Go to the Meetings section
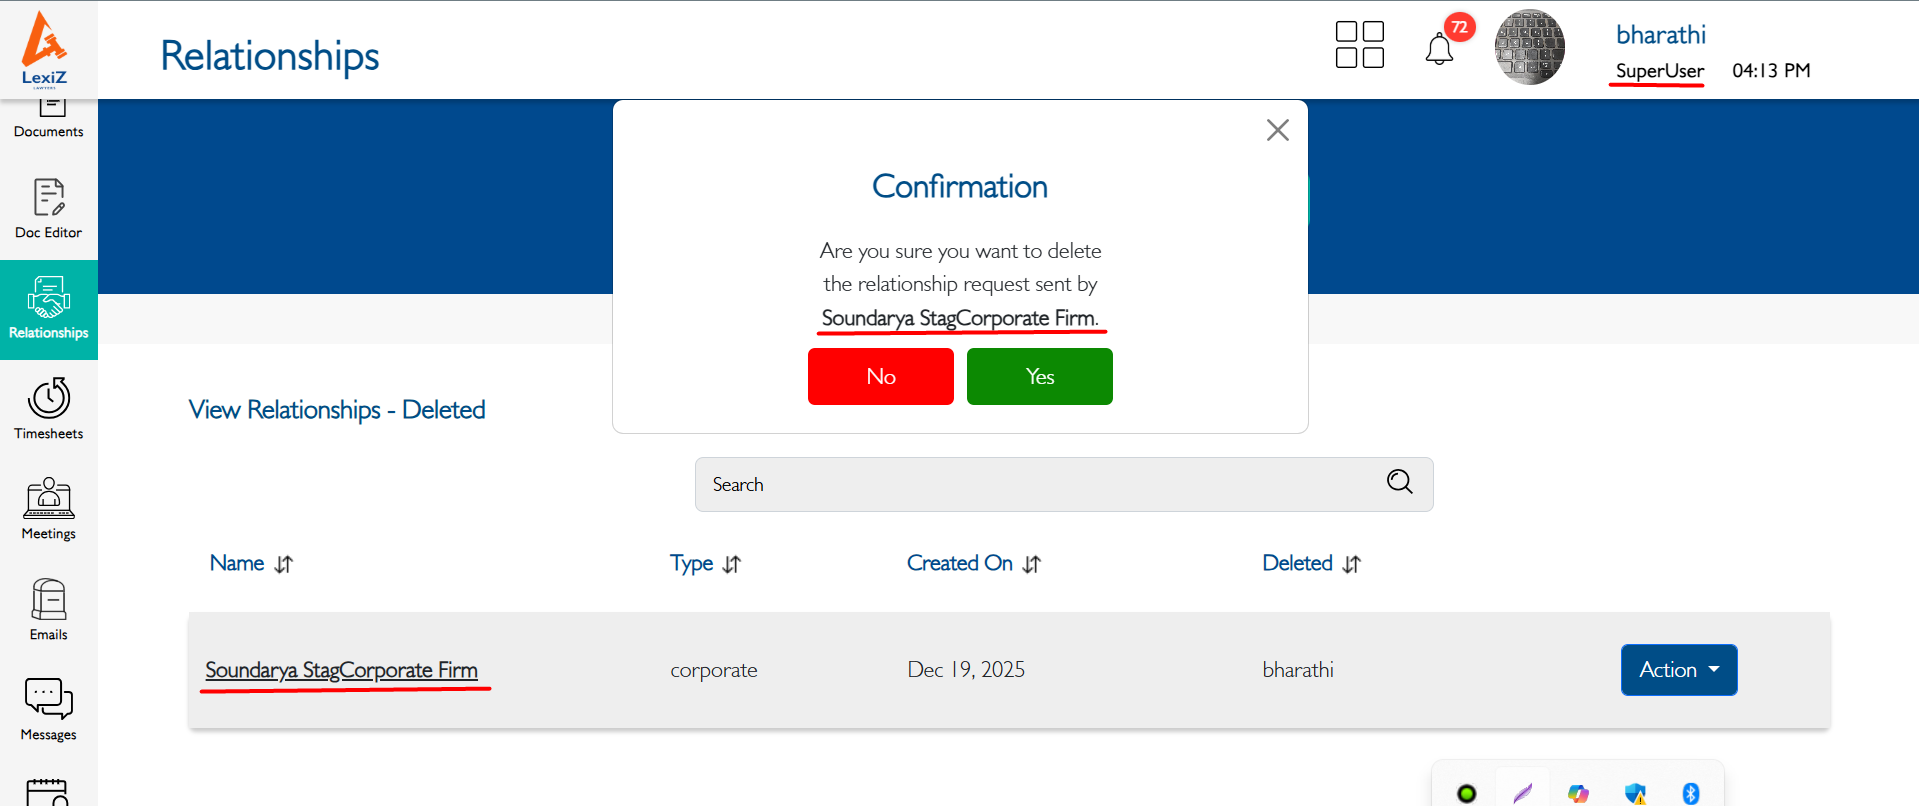The width and height of the screenshot is (1919, 806). point(48,509)
